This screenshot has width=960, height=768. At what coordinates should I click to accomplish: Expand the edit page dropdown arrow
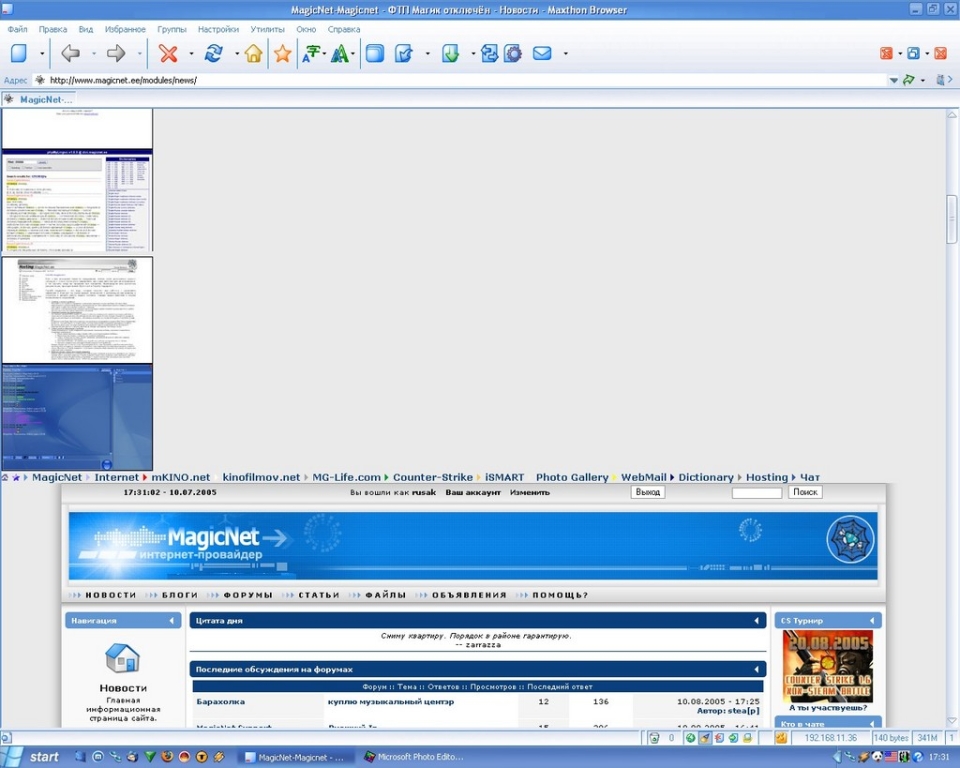point(427,54)
